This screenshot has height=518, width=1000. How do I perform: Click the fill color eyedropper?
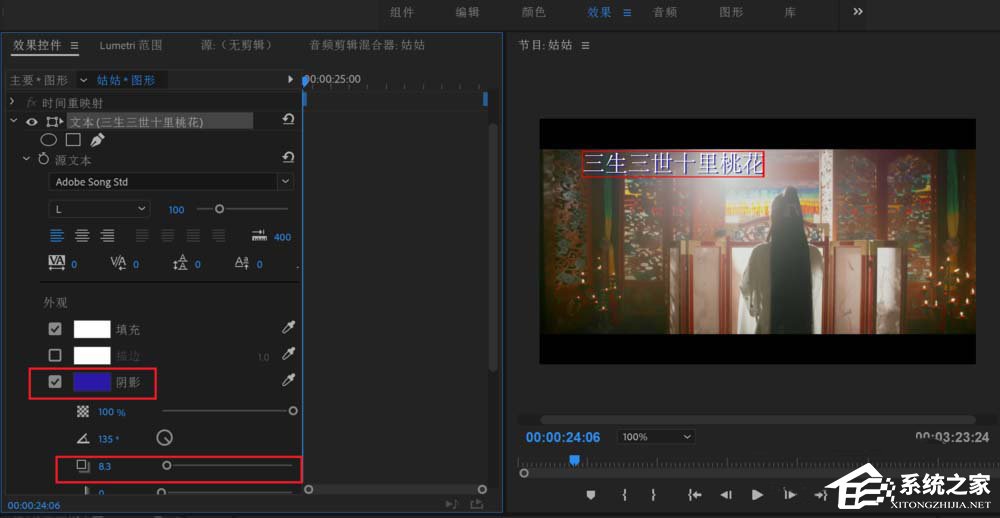289,328
